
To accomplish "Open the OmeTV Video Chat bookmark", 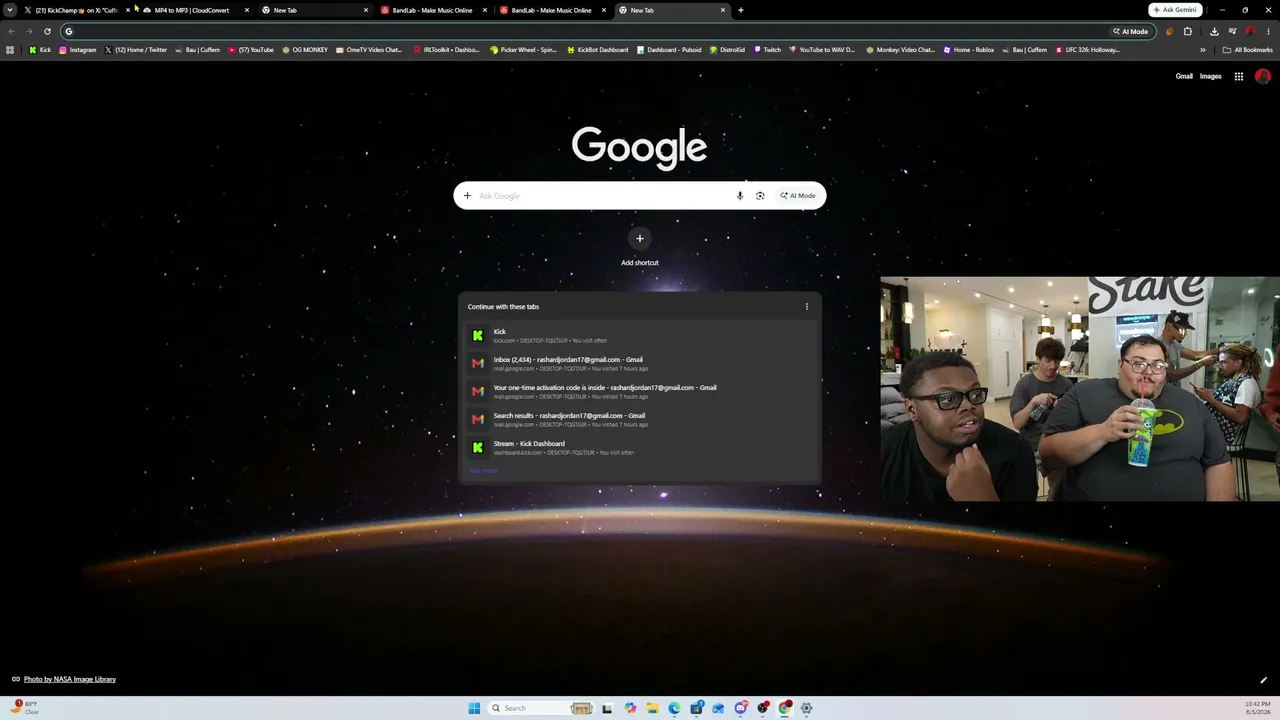I will click(368, 50).
